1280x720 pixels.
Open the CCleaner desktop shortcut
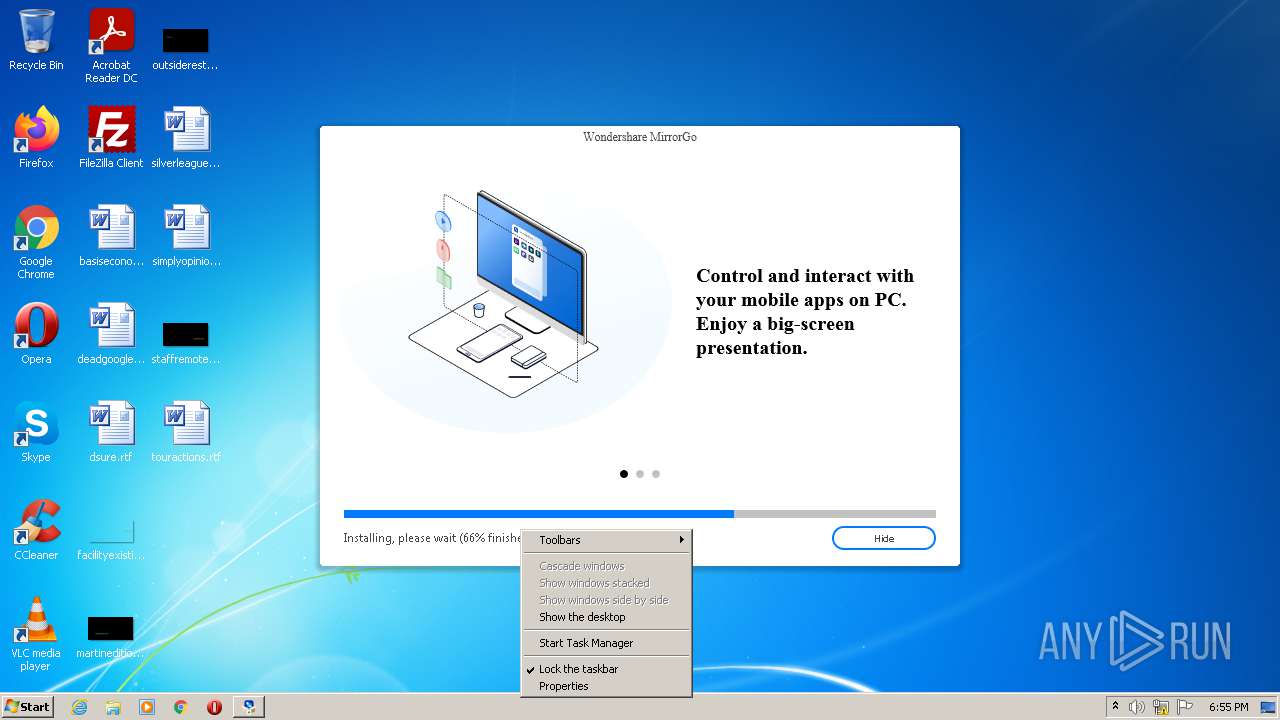pyautogui.click(x=36, y=530)
